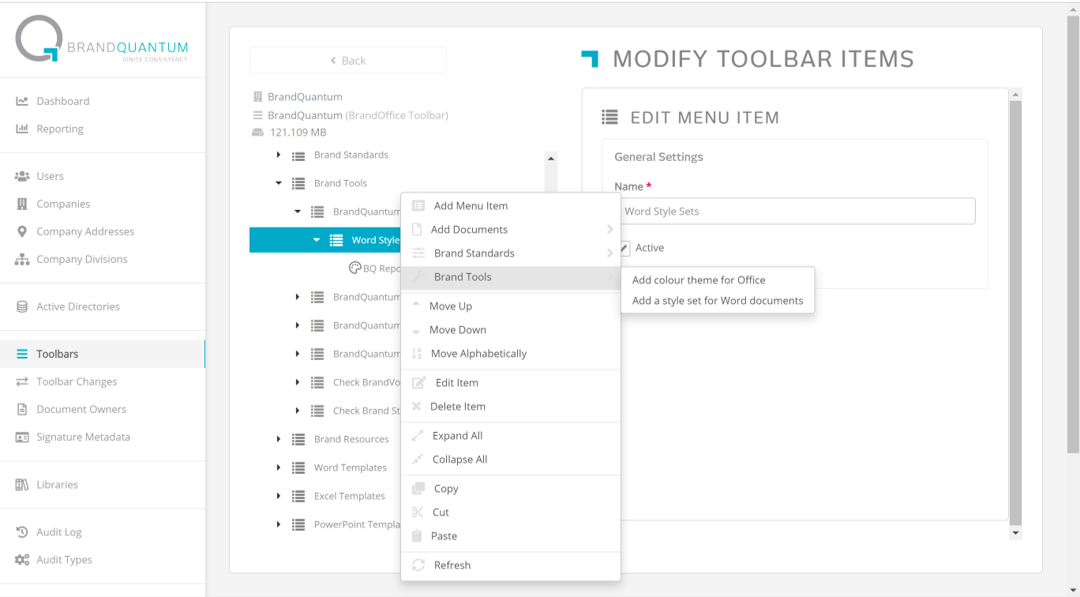Click the Edit Item pencil icon
The height and width of the screenshot is (597, 1080).
(419, 383)
